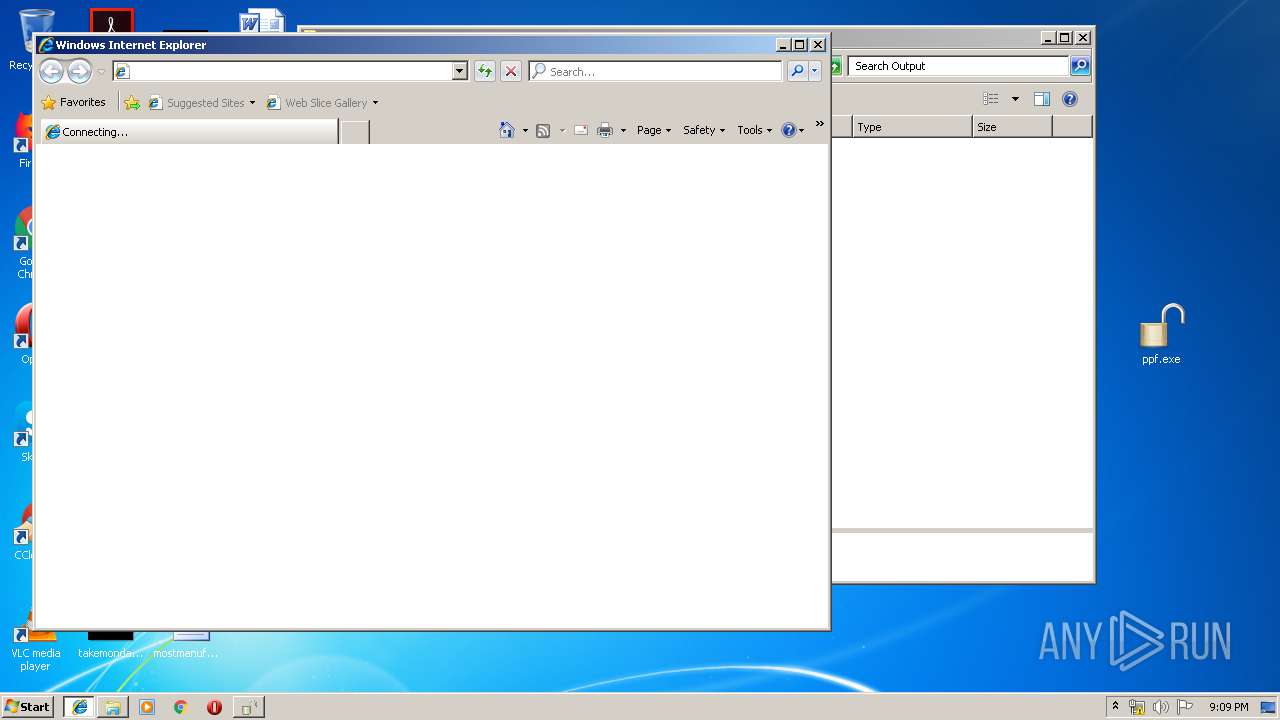The width and height of the screenshot is (1280, 720).
Task: Go to Home page icon
Action: pyautogui.click(x=507, y=130)
